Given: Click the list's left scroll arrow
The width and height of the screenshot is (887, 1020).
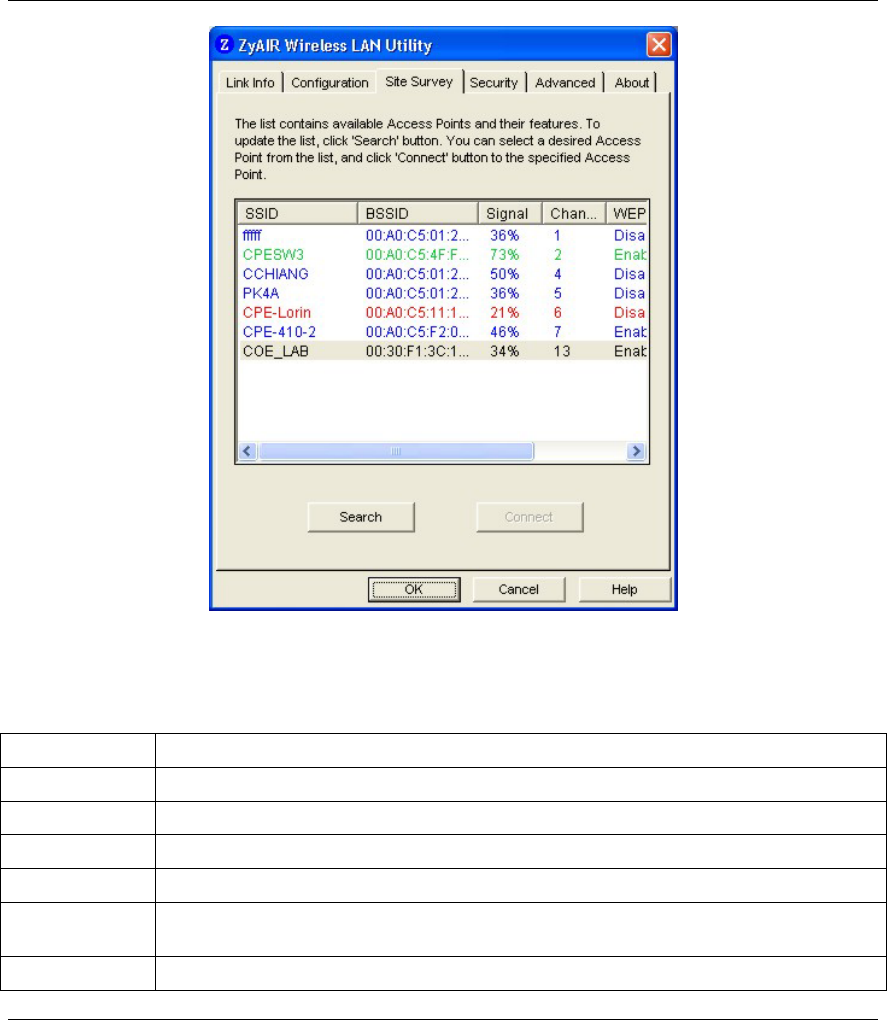Looking at the screenshot, I should click(x=248, y=451).
